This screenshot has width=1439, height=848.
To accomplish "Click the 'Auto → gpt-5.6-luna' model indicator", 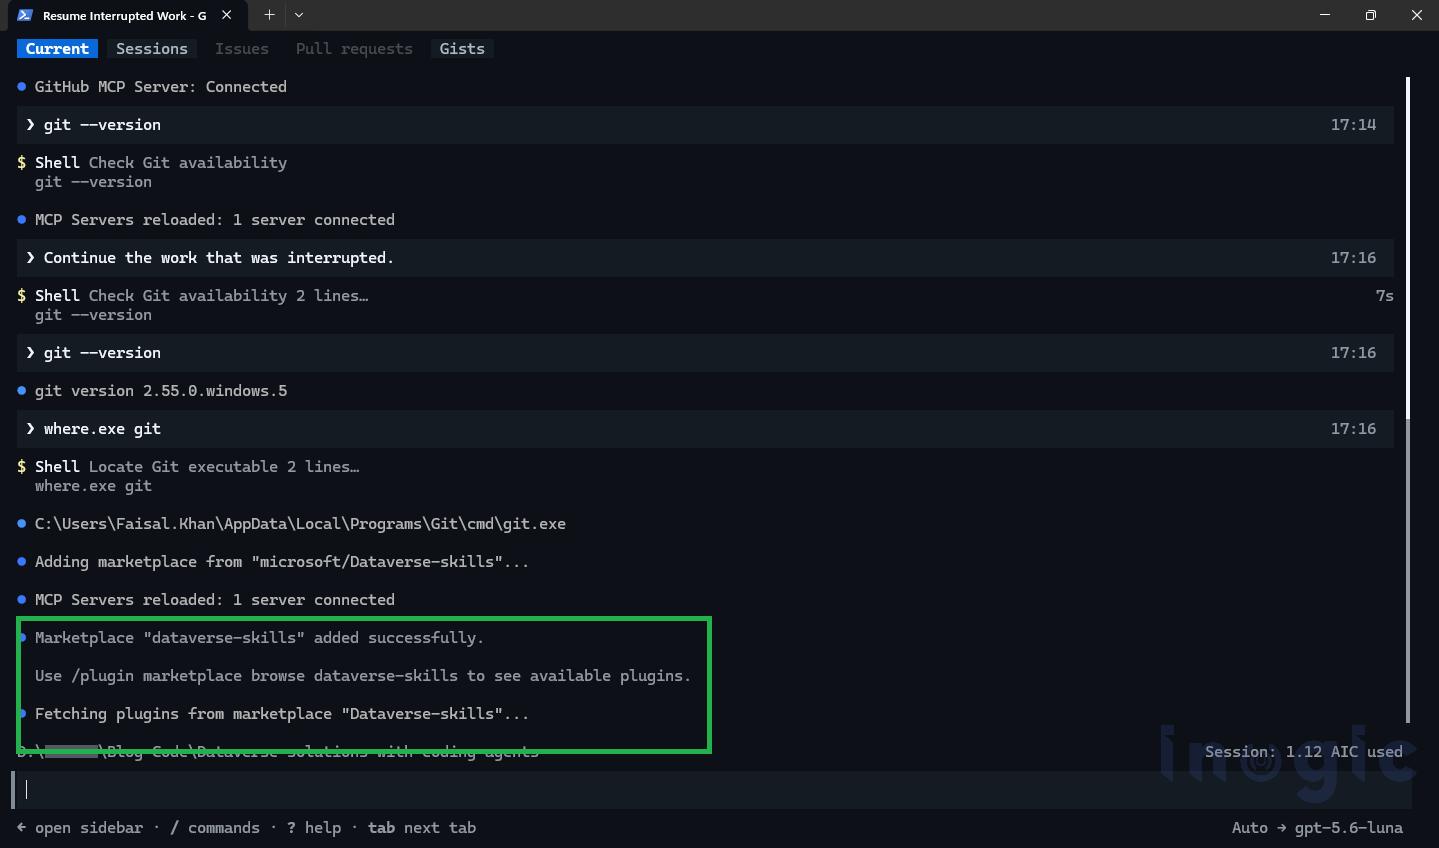I will tap(1317, 827).
